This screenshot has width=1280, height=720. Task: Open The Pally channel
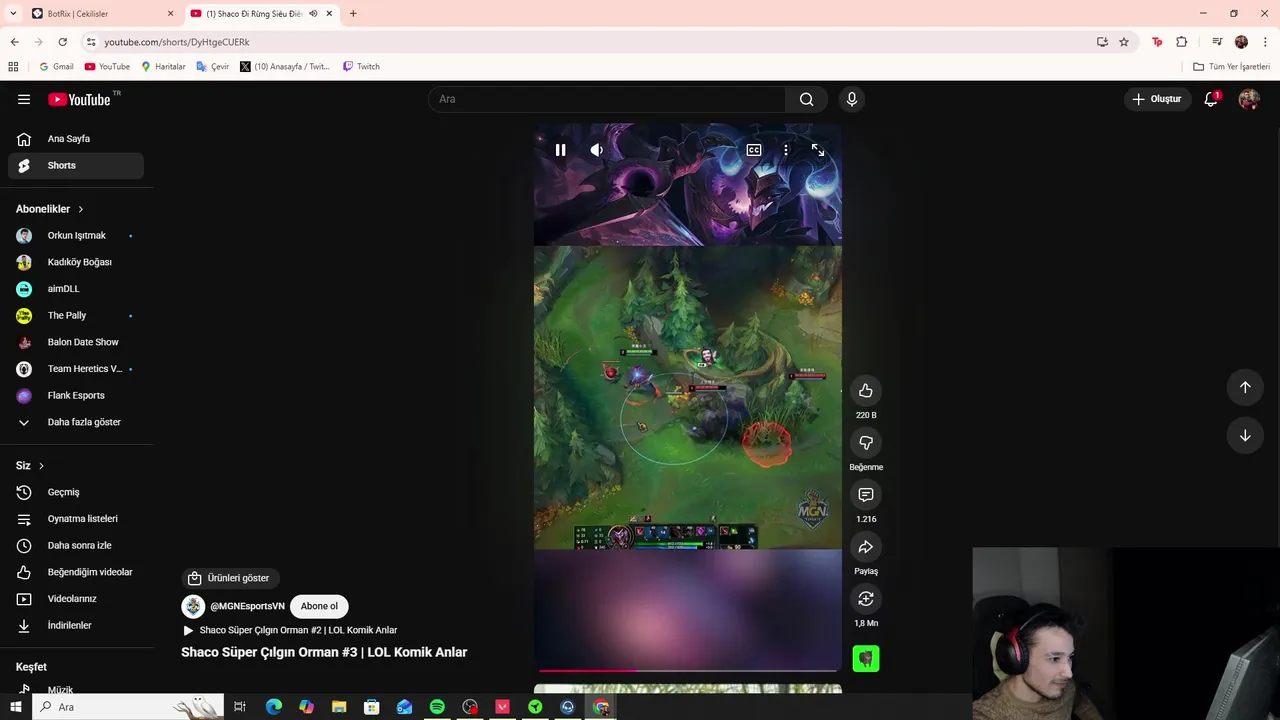click(76, 316)
